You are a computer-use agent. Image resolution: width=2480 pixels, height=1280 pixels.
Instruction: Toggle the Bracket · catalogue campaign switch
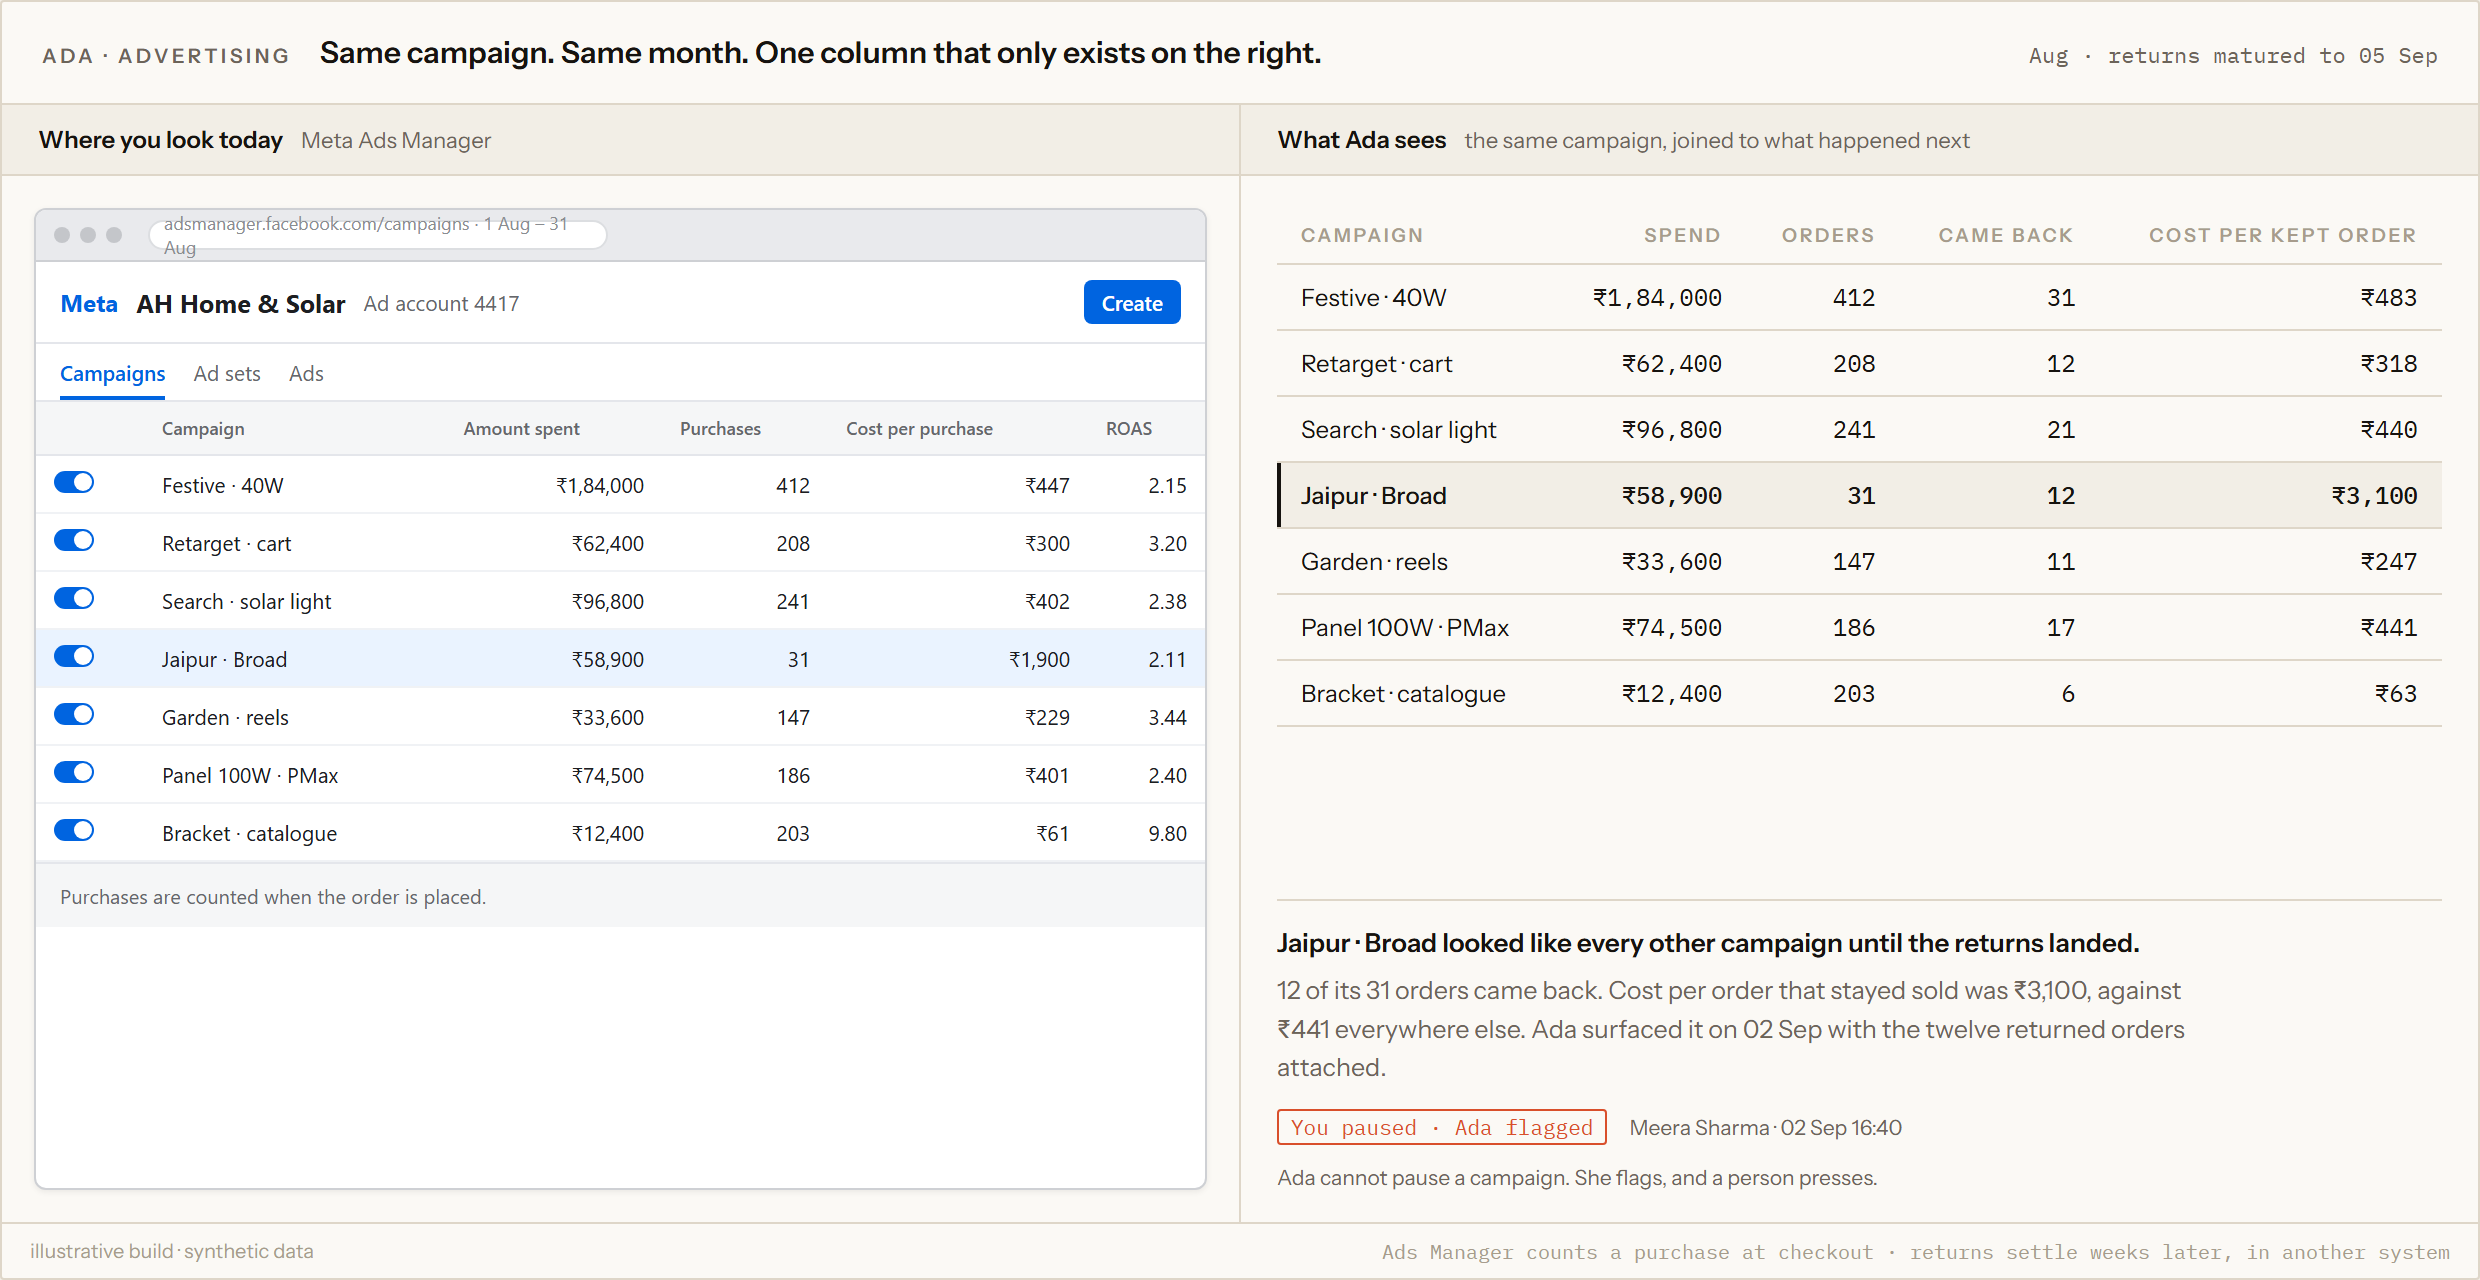click(x=74, y=831)
